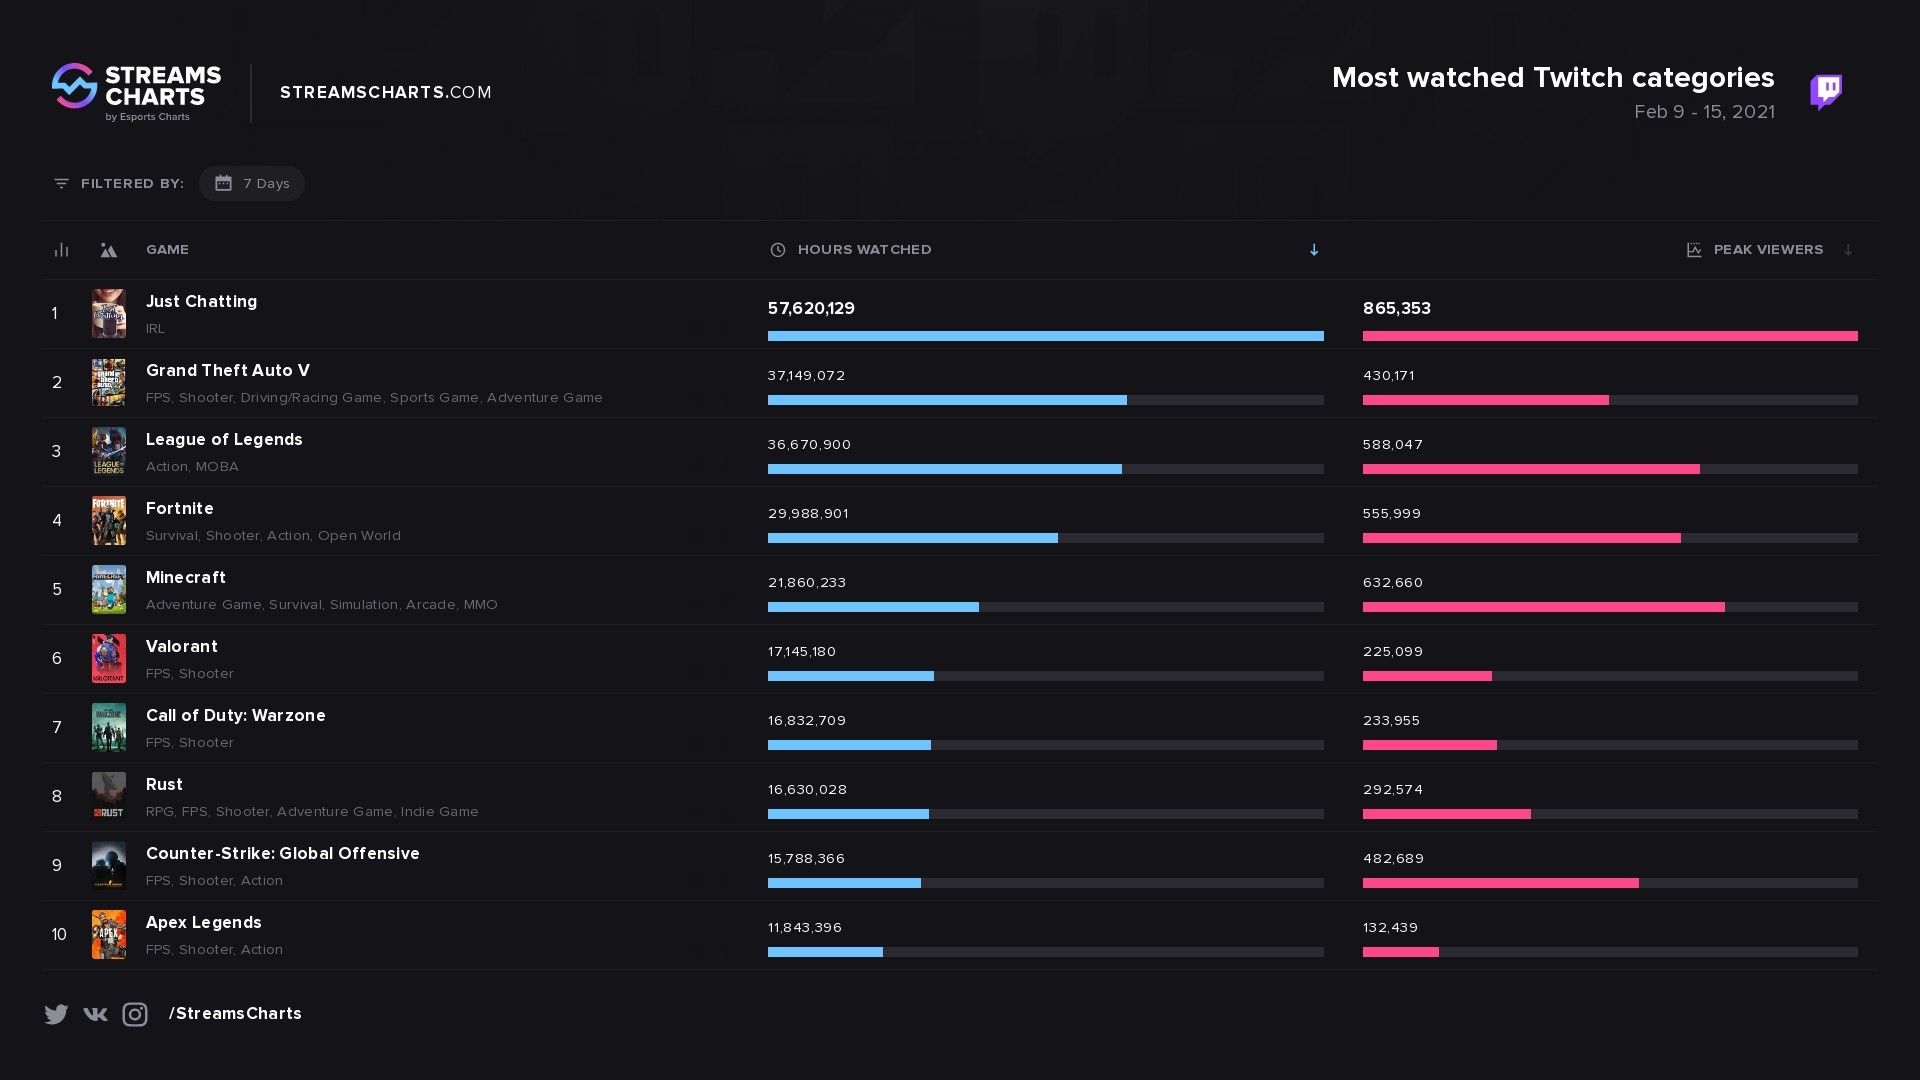
Task: Click the game image column icon
Action: pos(109,250)
